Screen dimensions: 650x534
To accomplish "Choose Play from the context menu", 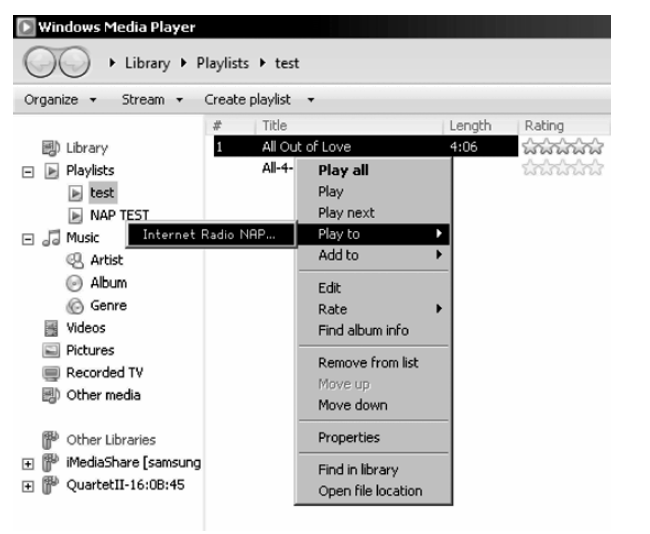I will click(373, 192).
